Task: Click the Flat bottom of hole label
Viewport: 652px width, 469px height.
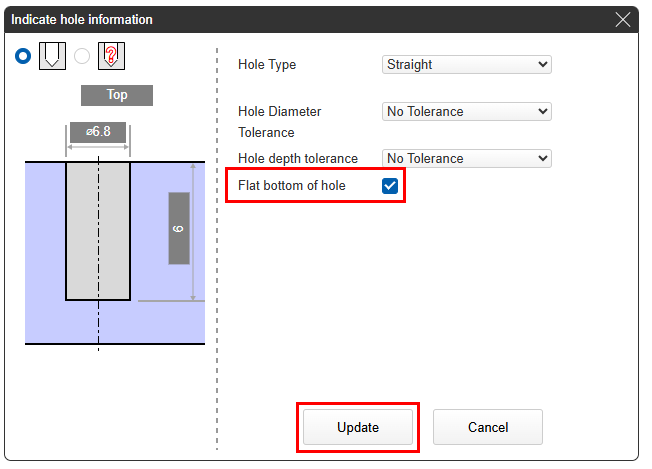Action: coord(292,186)
